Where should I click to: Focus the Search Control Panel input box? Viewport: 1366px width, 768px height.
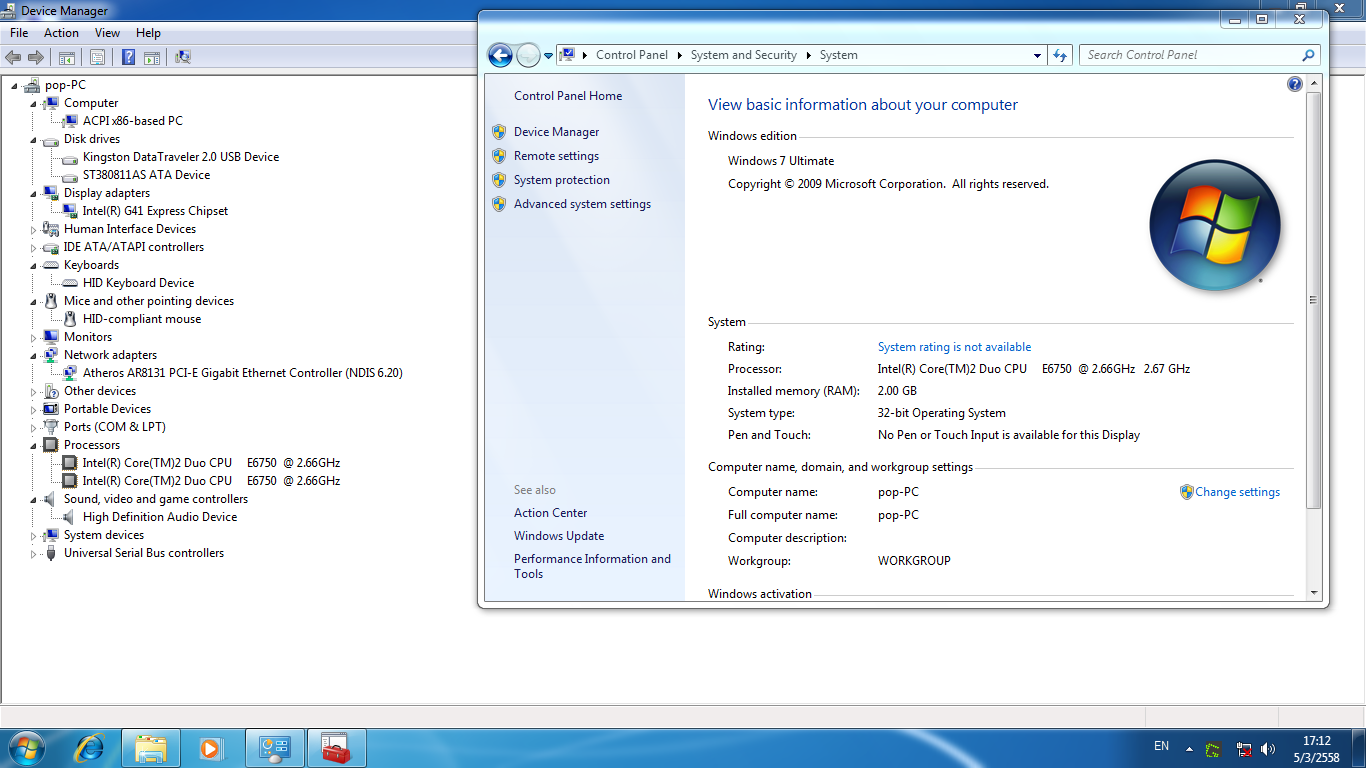click(1190, 55)
